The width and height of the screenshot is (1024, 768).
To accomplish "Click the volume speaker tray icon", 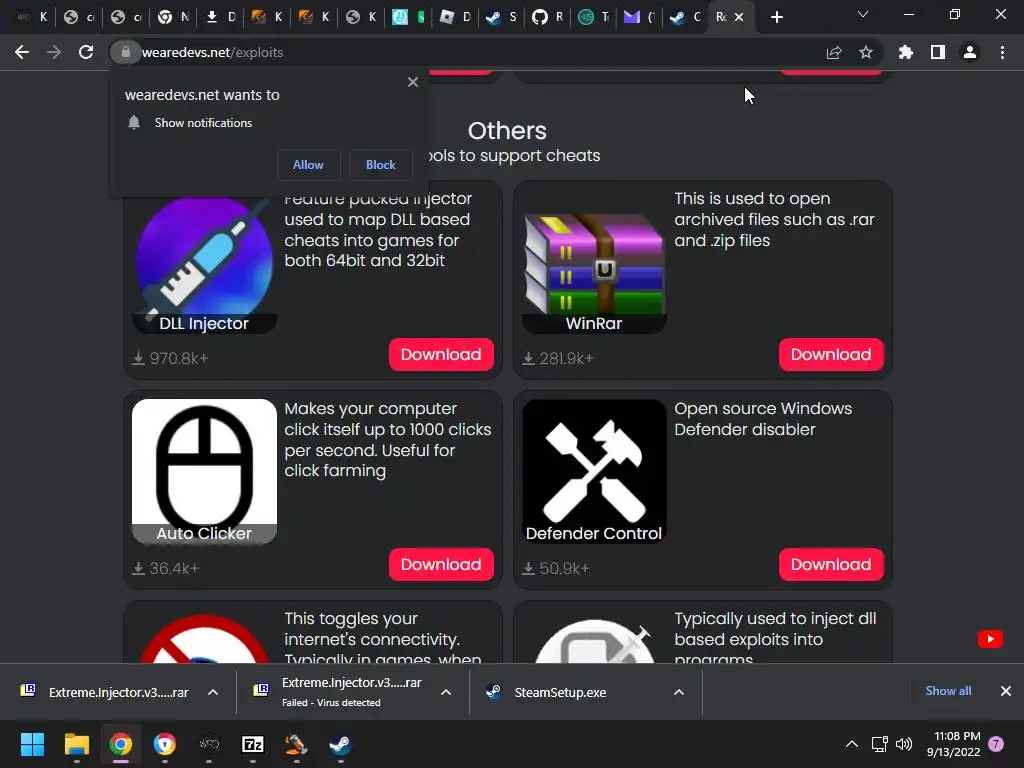I will tap(904, 744).
